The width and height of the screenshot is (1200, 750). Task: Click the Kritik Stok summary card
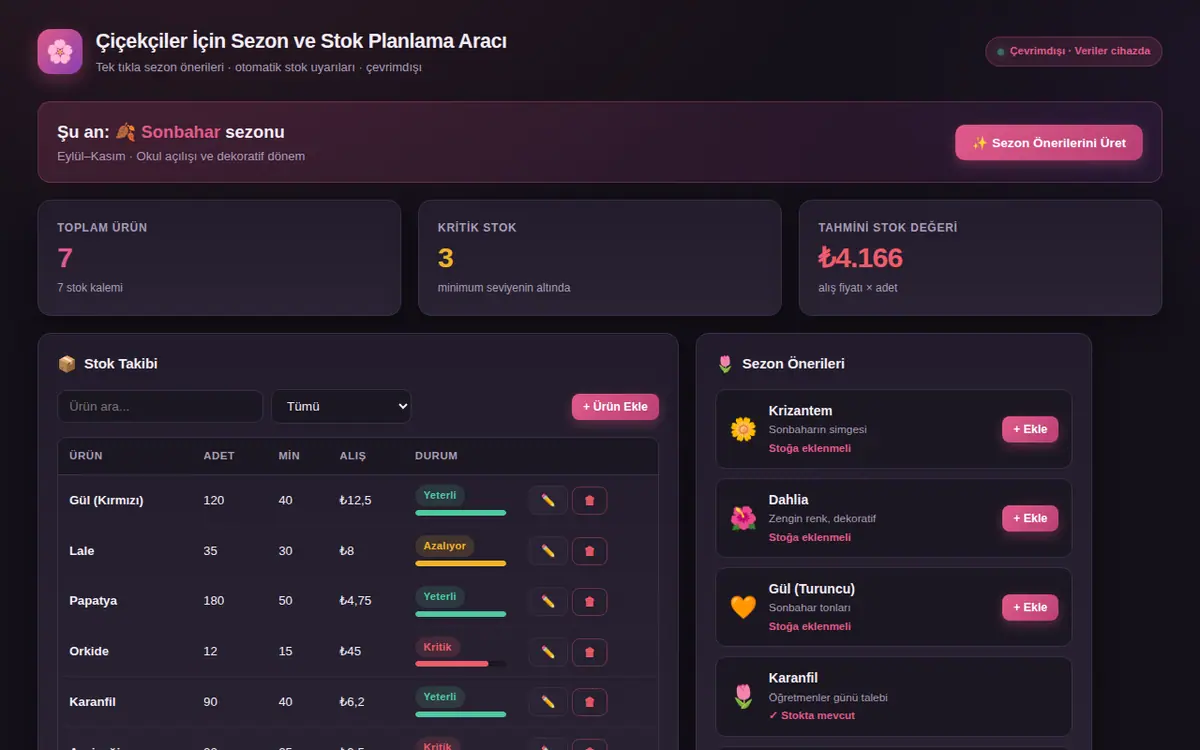pyautogui.click(x=600, y=258)
